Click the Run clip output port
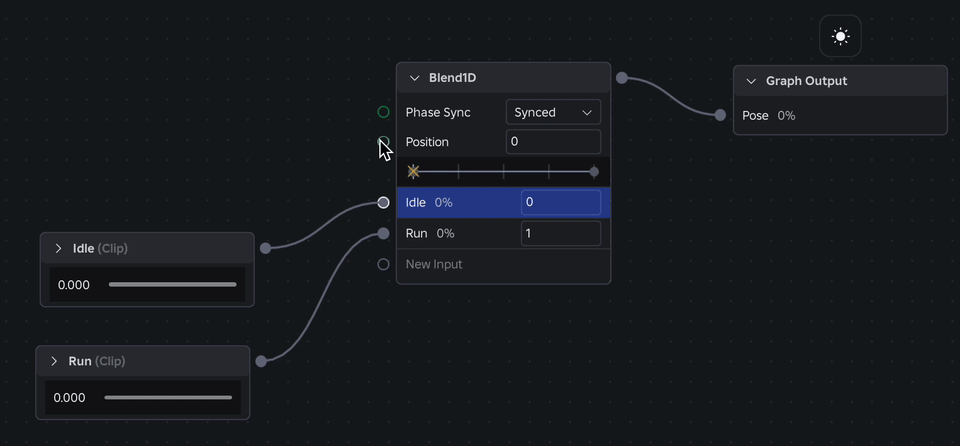 (261, 361)
